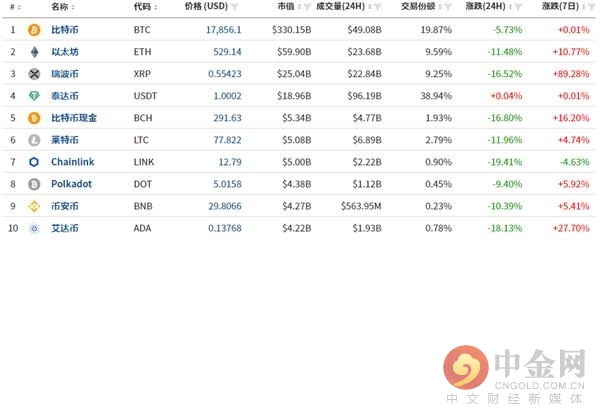Sort by 市值 column header
Viewport: 600px width, 417px height.
tap(289, 7)
